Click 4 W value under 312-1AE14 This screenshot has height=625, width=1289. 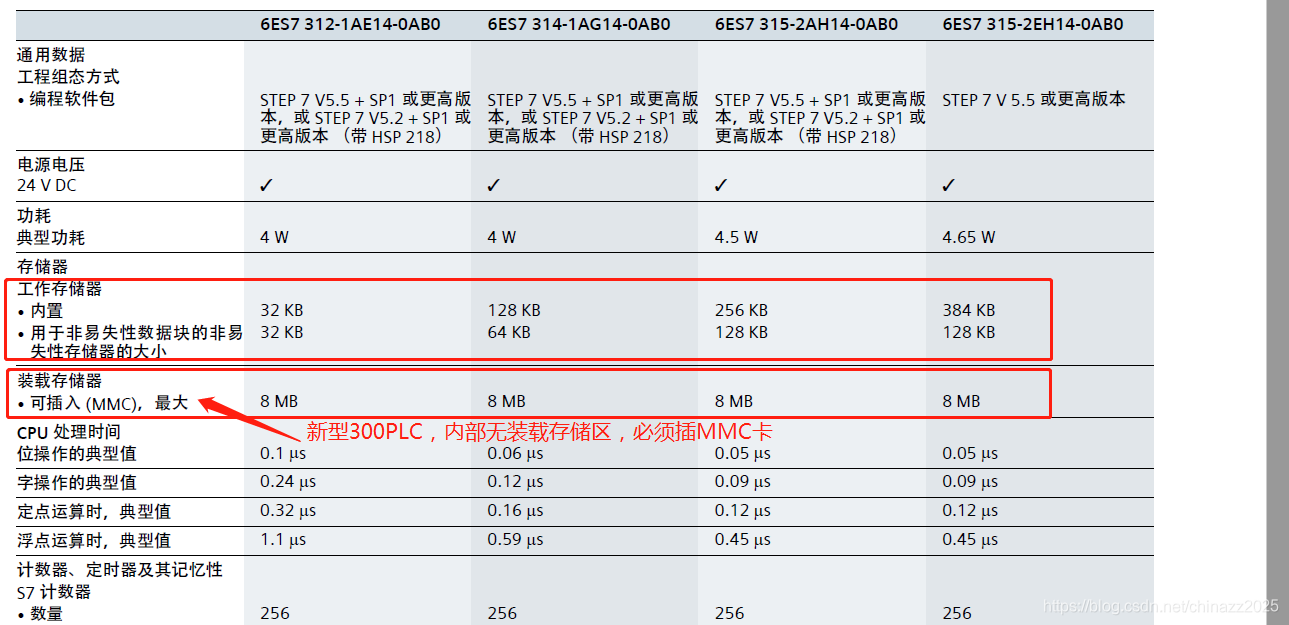point(275,238)
